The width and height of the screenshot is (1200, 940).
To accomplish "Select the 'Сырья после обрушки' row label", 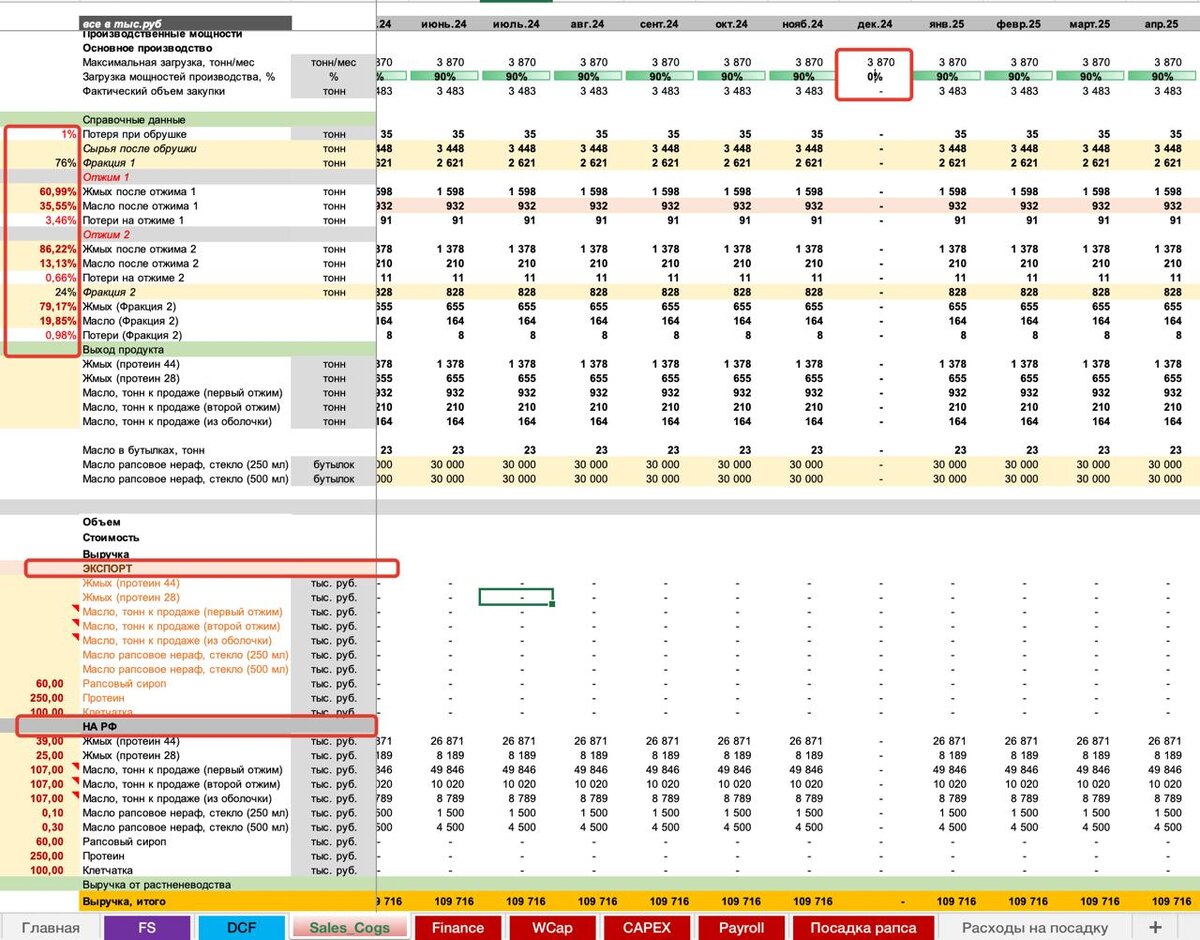I will [x=139, y=148].
